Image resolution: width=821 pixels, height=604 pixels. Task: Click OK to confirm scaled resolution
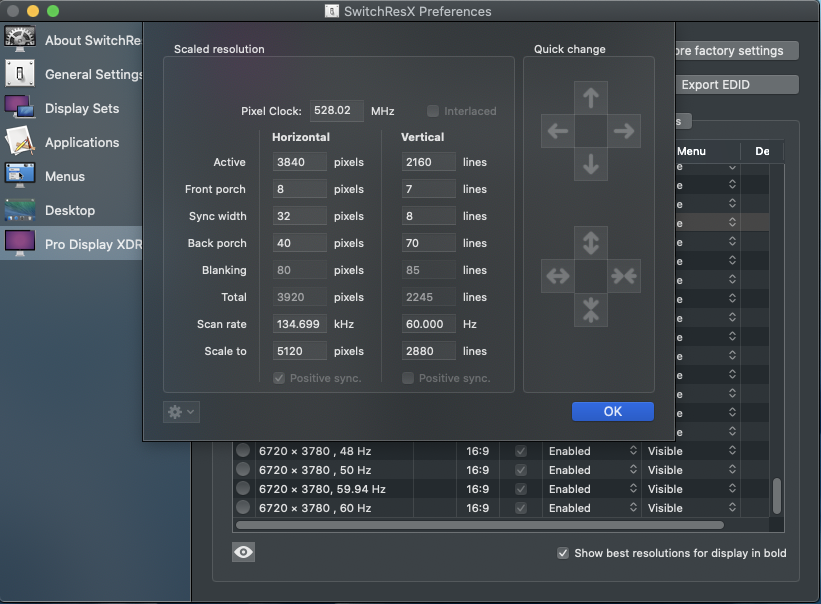pos(613,411)
